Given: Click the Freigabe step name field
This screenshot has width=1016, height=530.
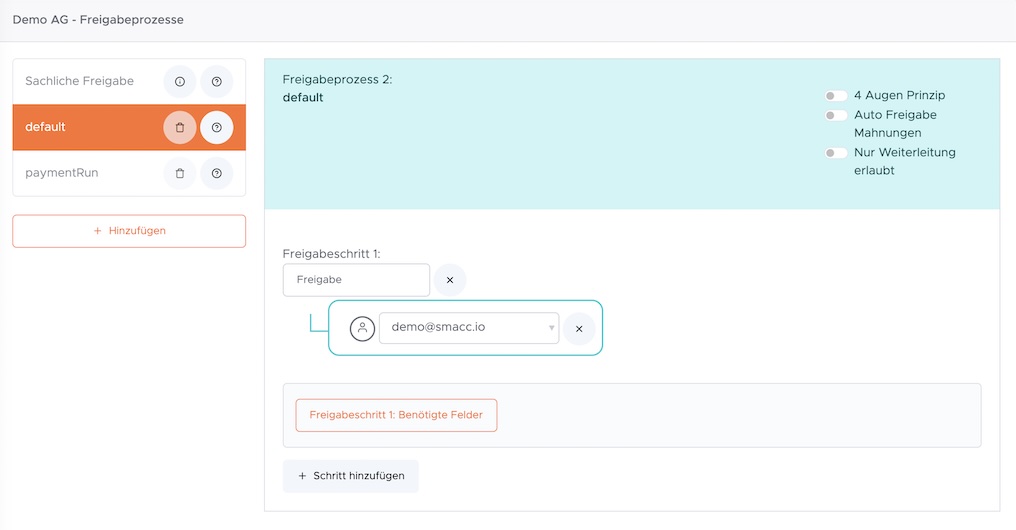Looking at the screenshot, I should point(356,280).
